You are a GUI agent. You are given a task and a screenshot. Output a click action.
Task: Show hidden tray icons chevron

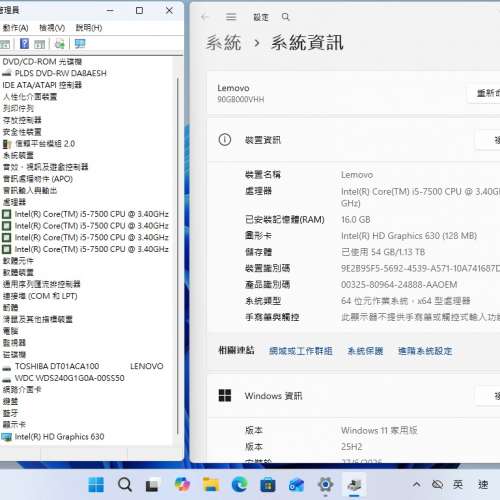coord(417,484)
